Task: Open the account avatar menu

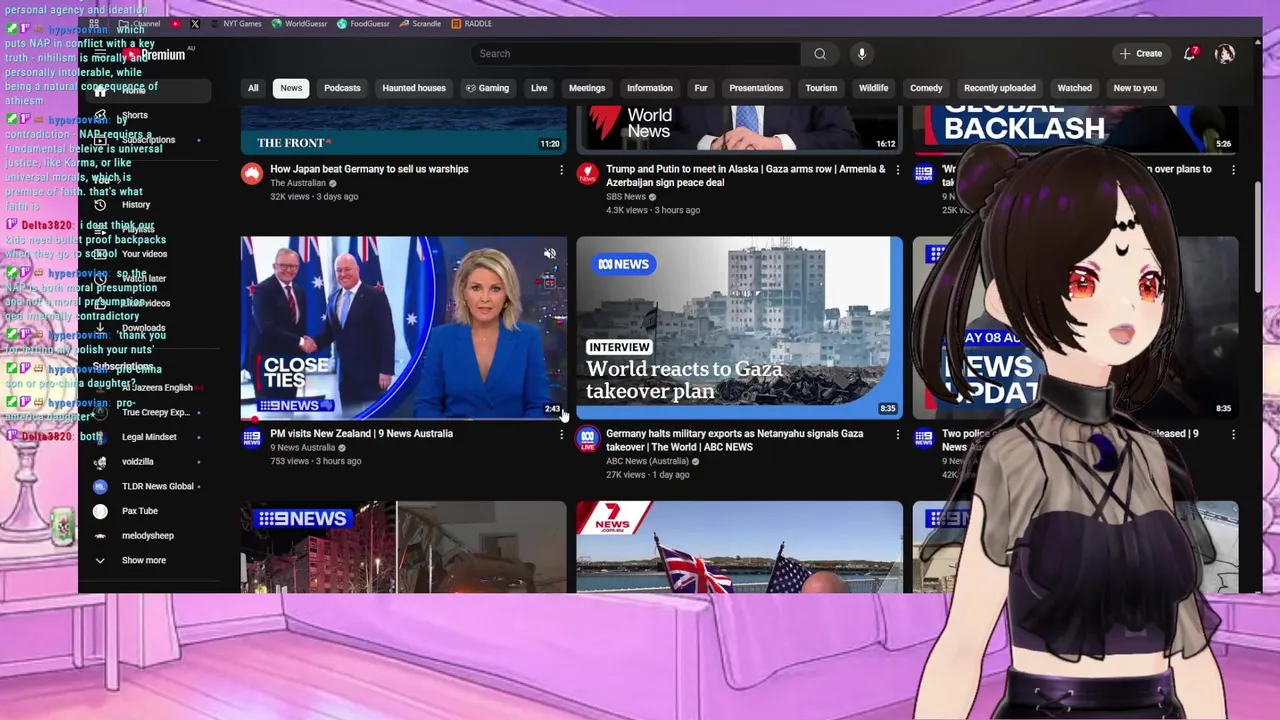Action: pos(1225,54)
